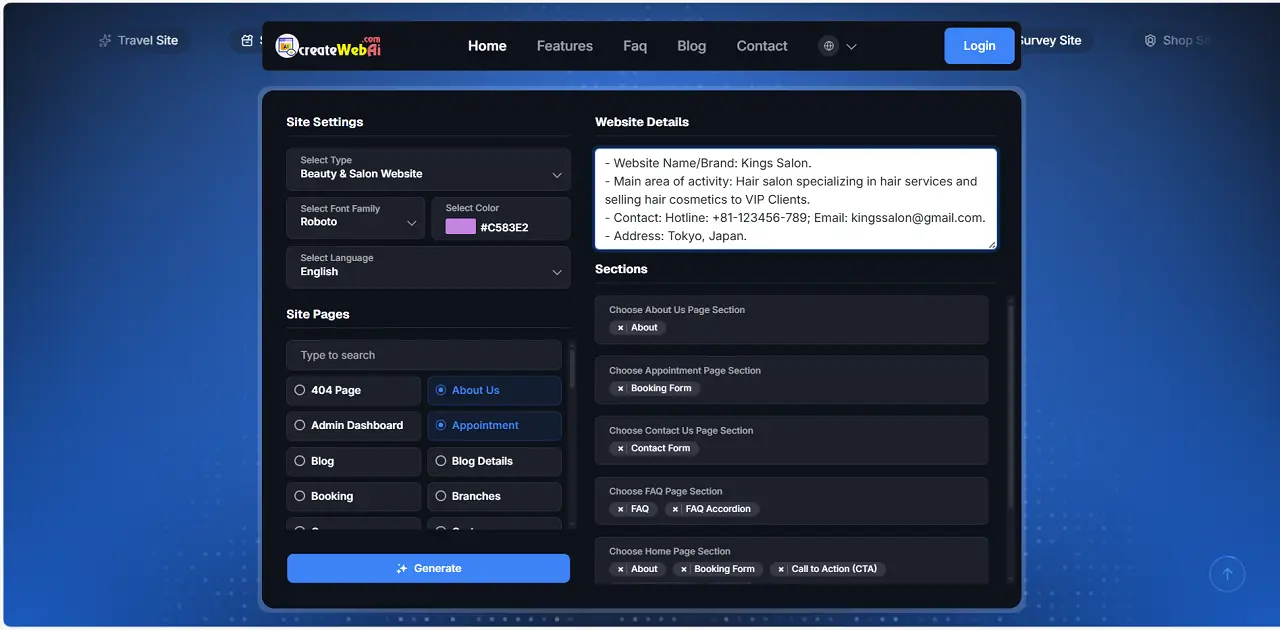The image size is (1280, 630).
Task: Expand the Select Language dropdown
Action: click(428, 266)
